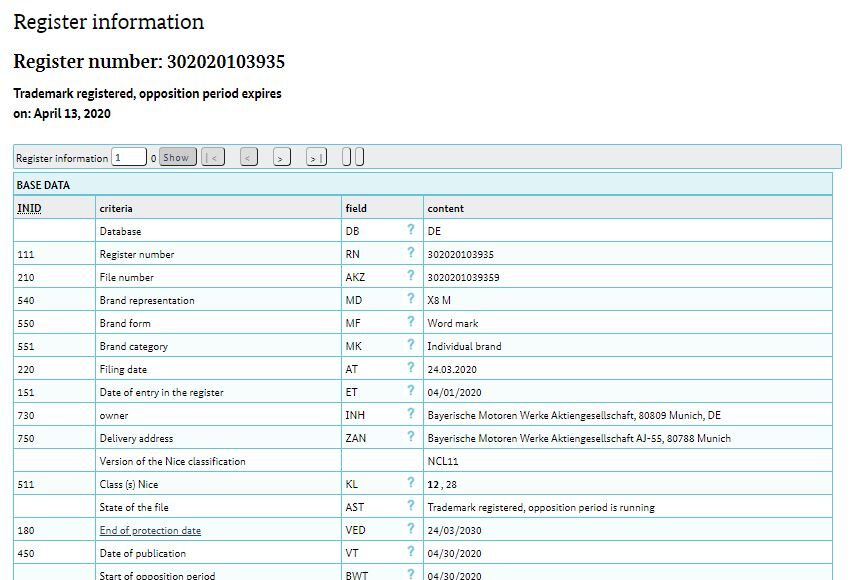Screen dimensions: 852x580
Task: Click help icon for Delivery address row
Action: 410,437
